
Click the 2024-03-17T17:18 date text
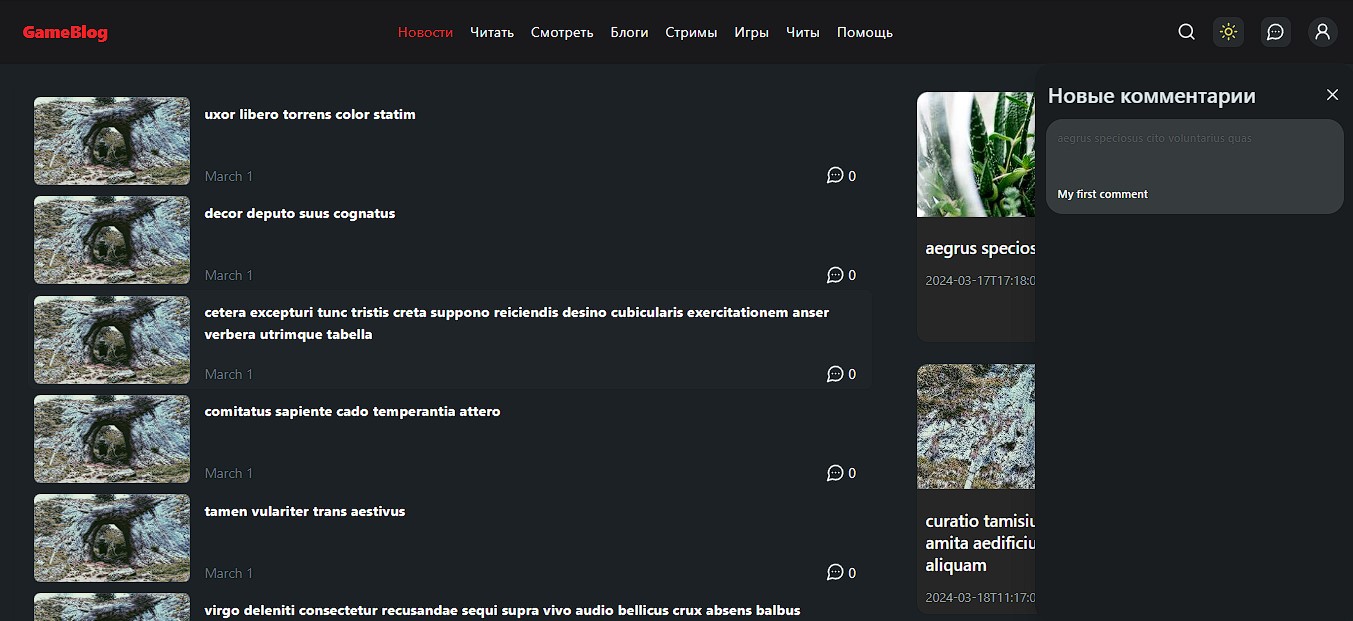click(x=980, y=280)
